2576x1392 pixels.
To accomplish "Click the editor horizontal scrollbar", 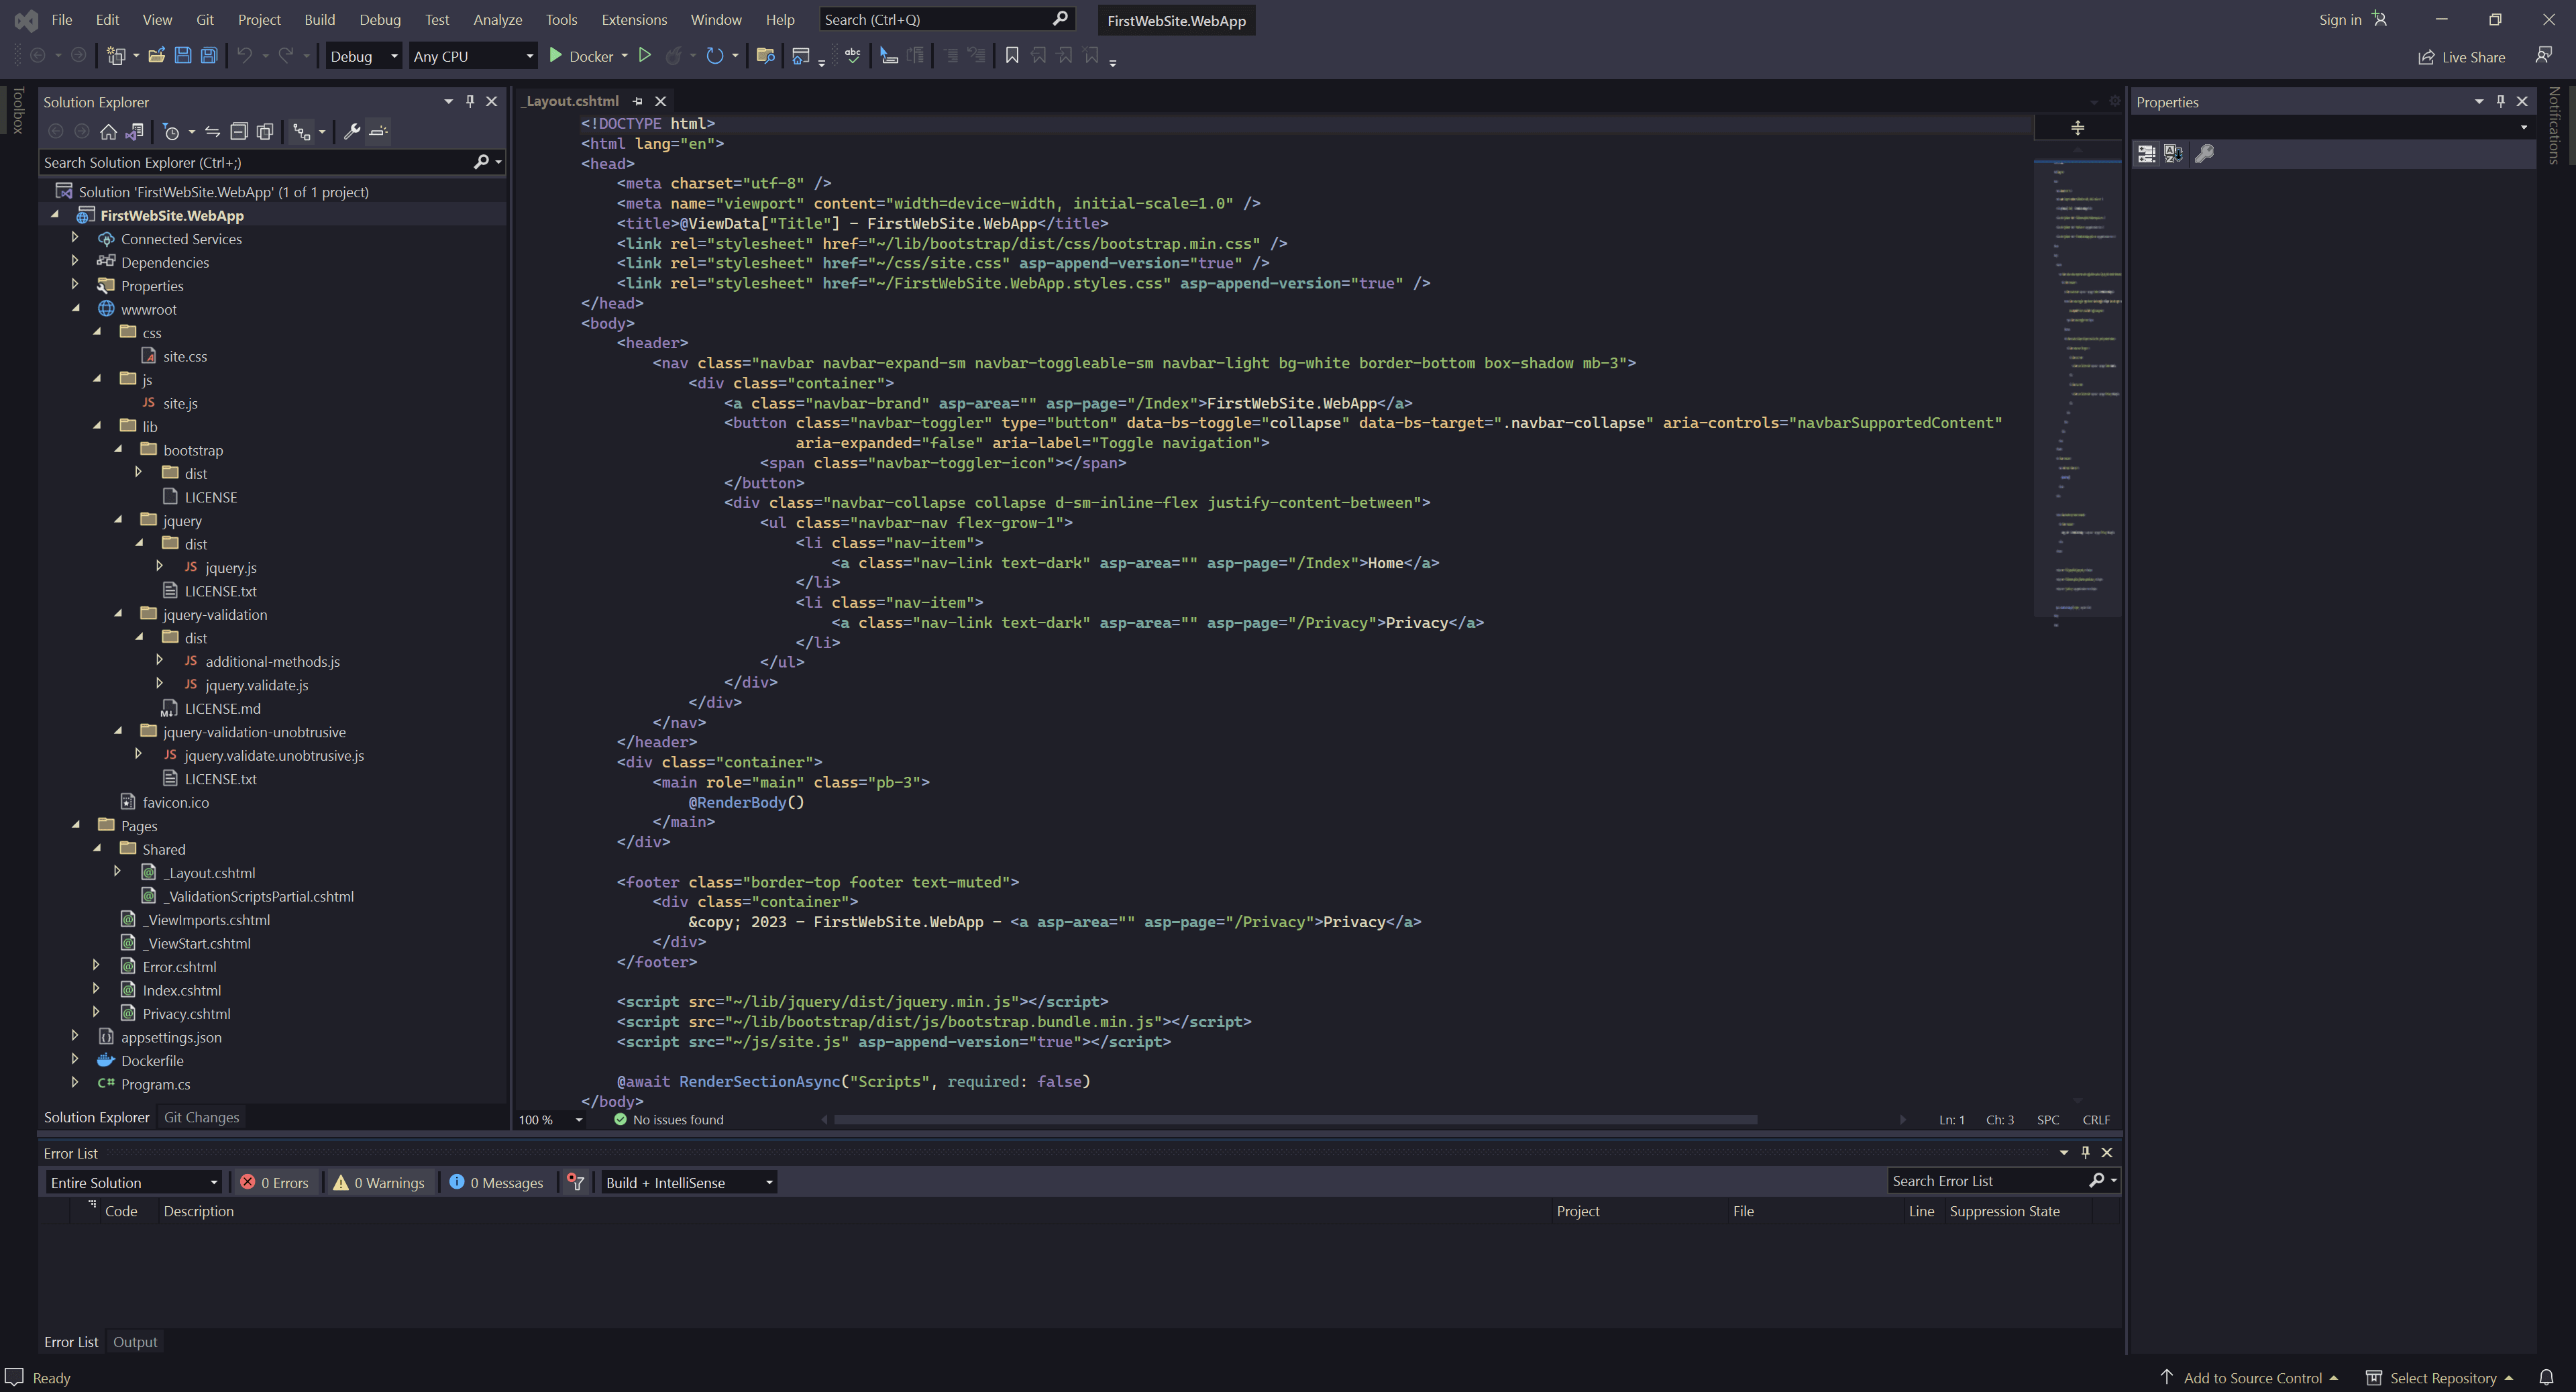I will click(x=1295, y=1119).
